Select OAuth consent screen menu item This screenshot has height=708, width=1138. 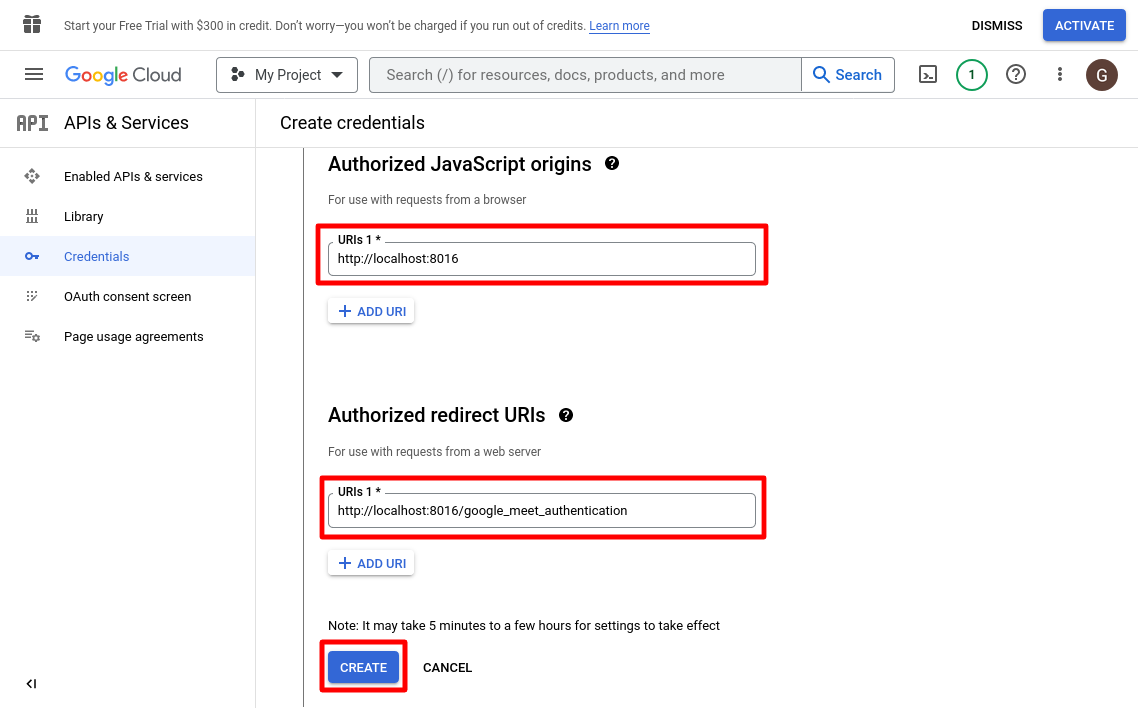point(127,297)
